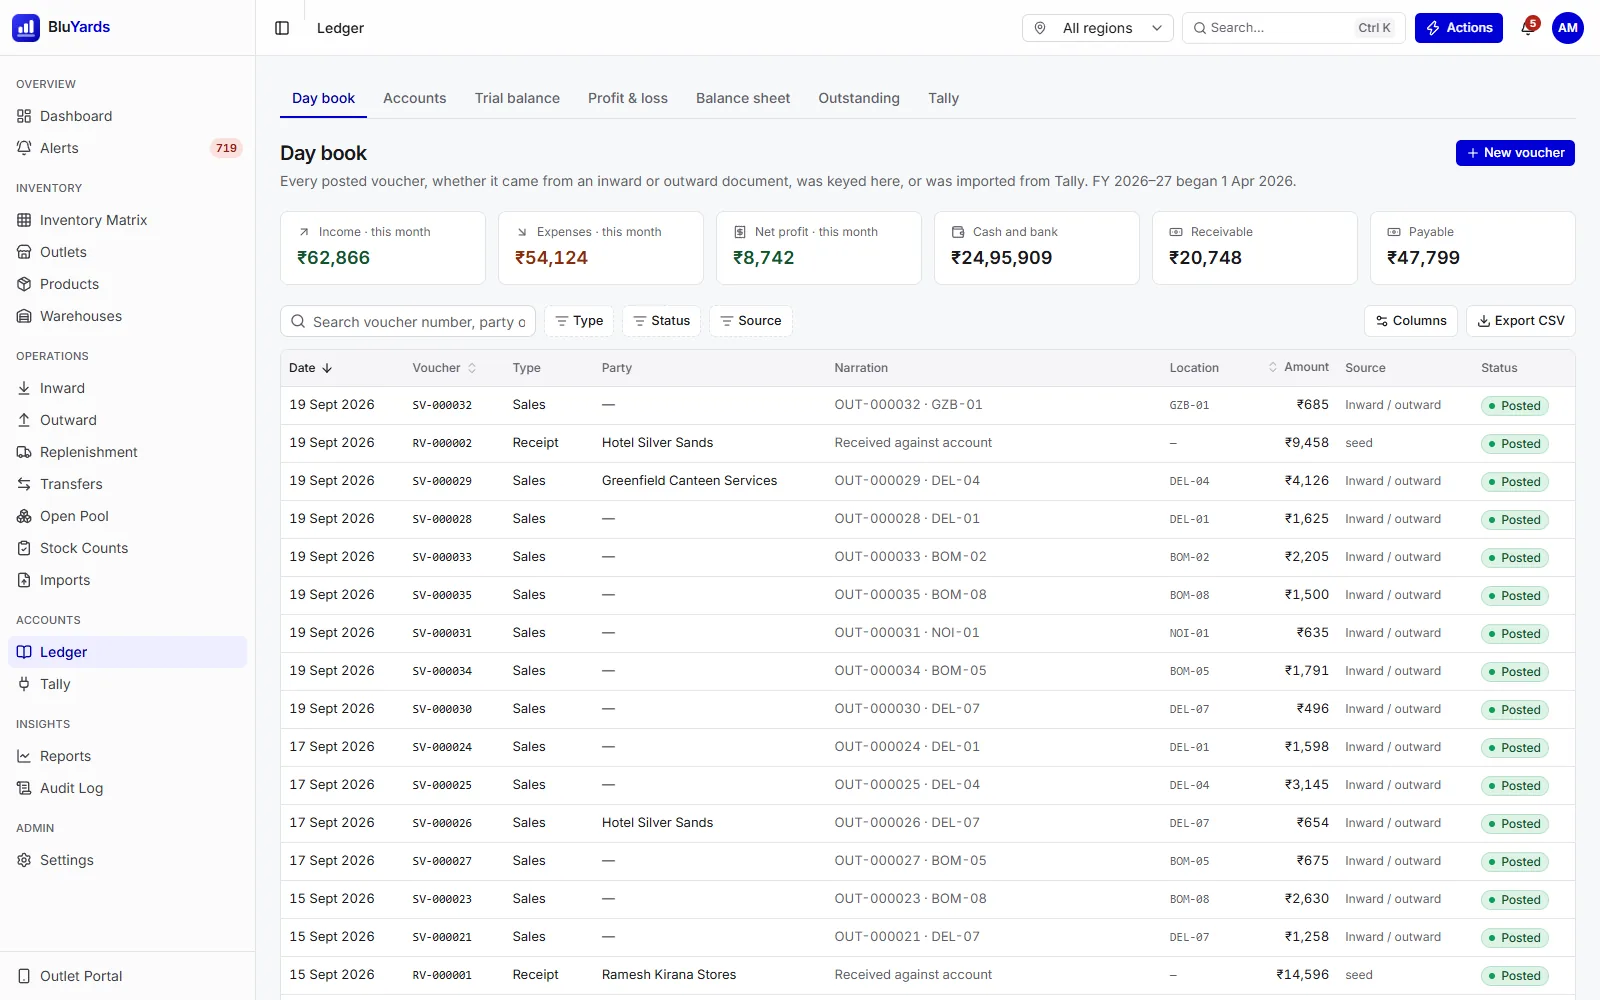Viewport: 1600px width, 1000px height.
Task: Open Warehouses page
Action: pos(127,316)
